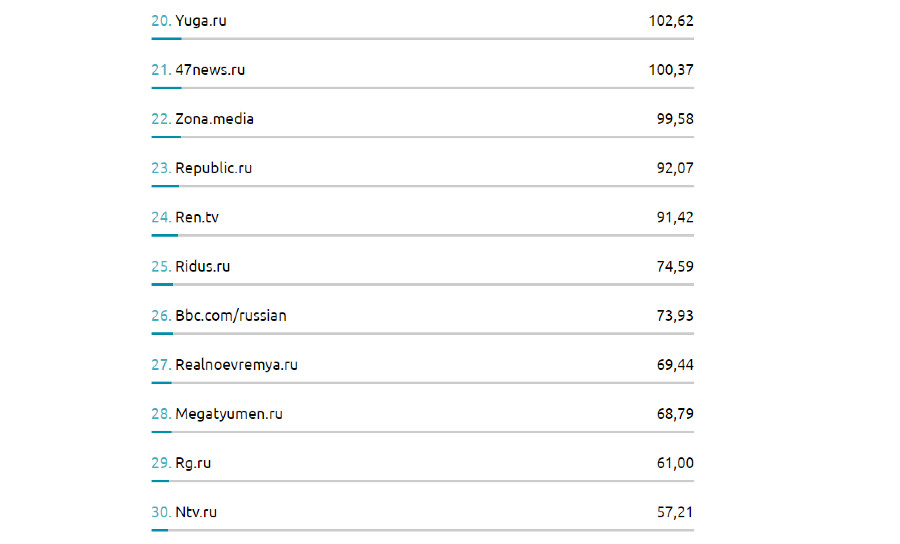Click the Bbc.com/russian link
900x544 pixels.
[230, 315]
